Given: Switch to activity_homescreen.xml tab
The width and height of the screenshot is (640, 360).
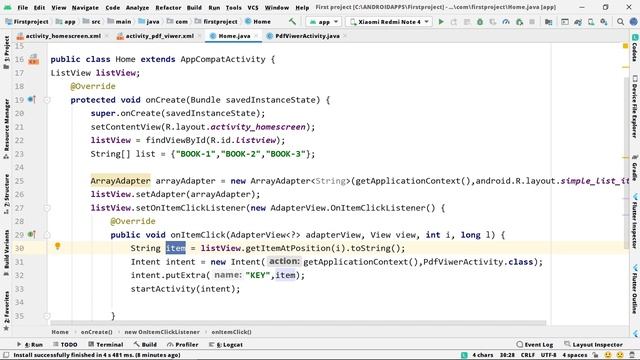Looking at the screenshot, I should 63,36.
